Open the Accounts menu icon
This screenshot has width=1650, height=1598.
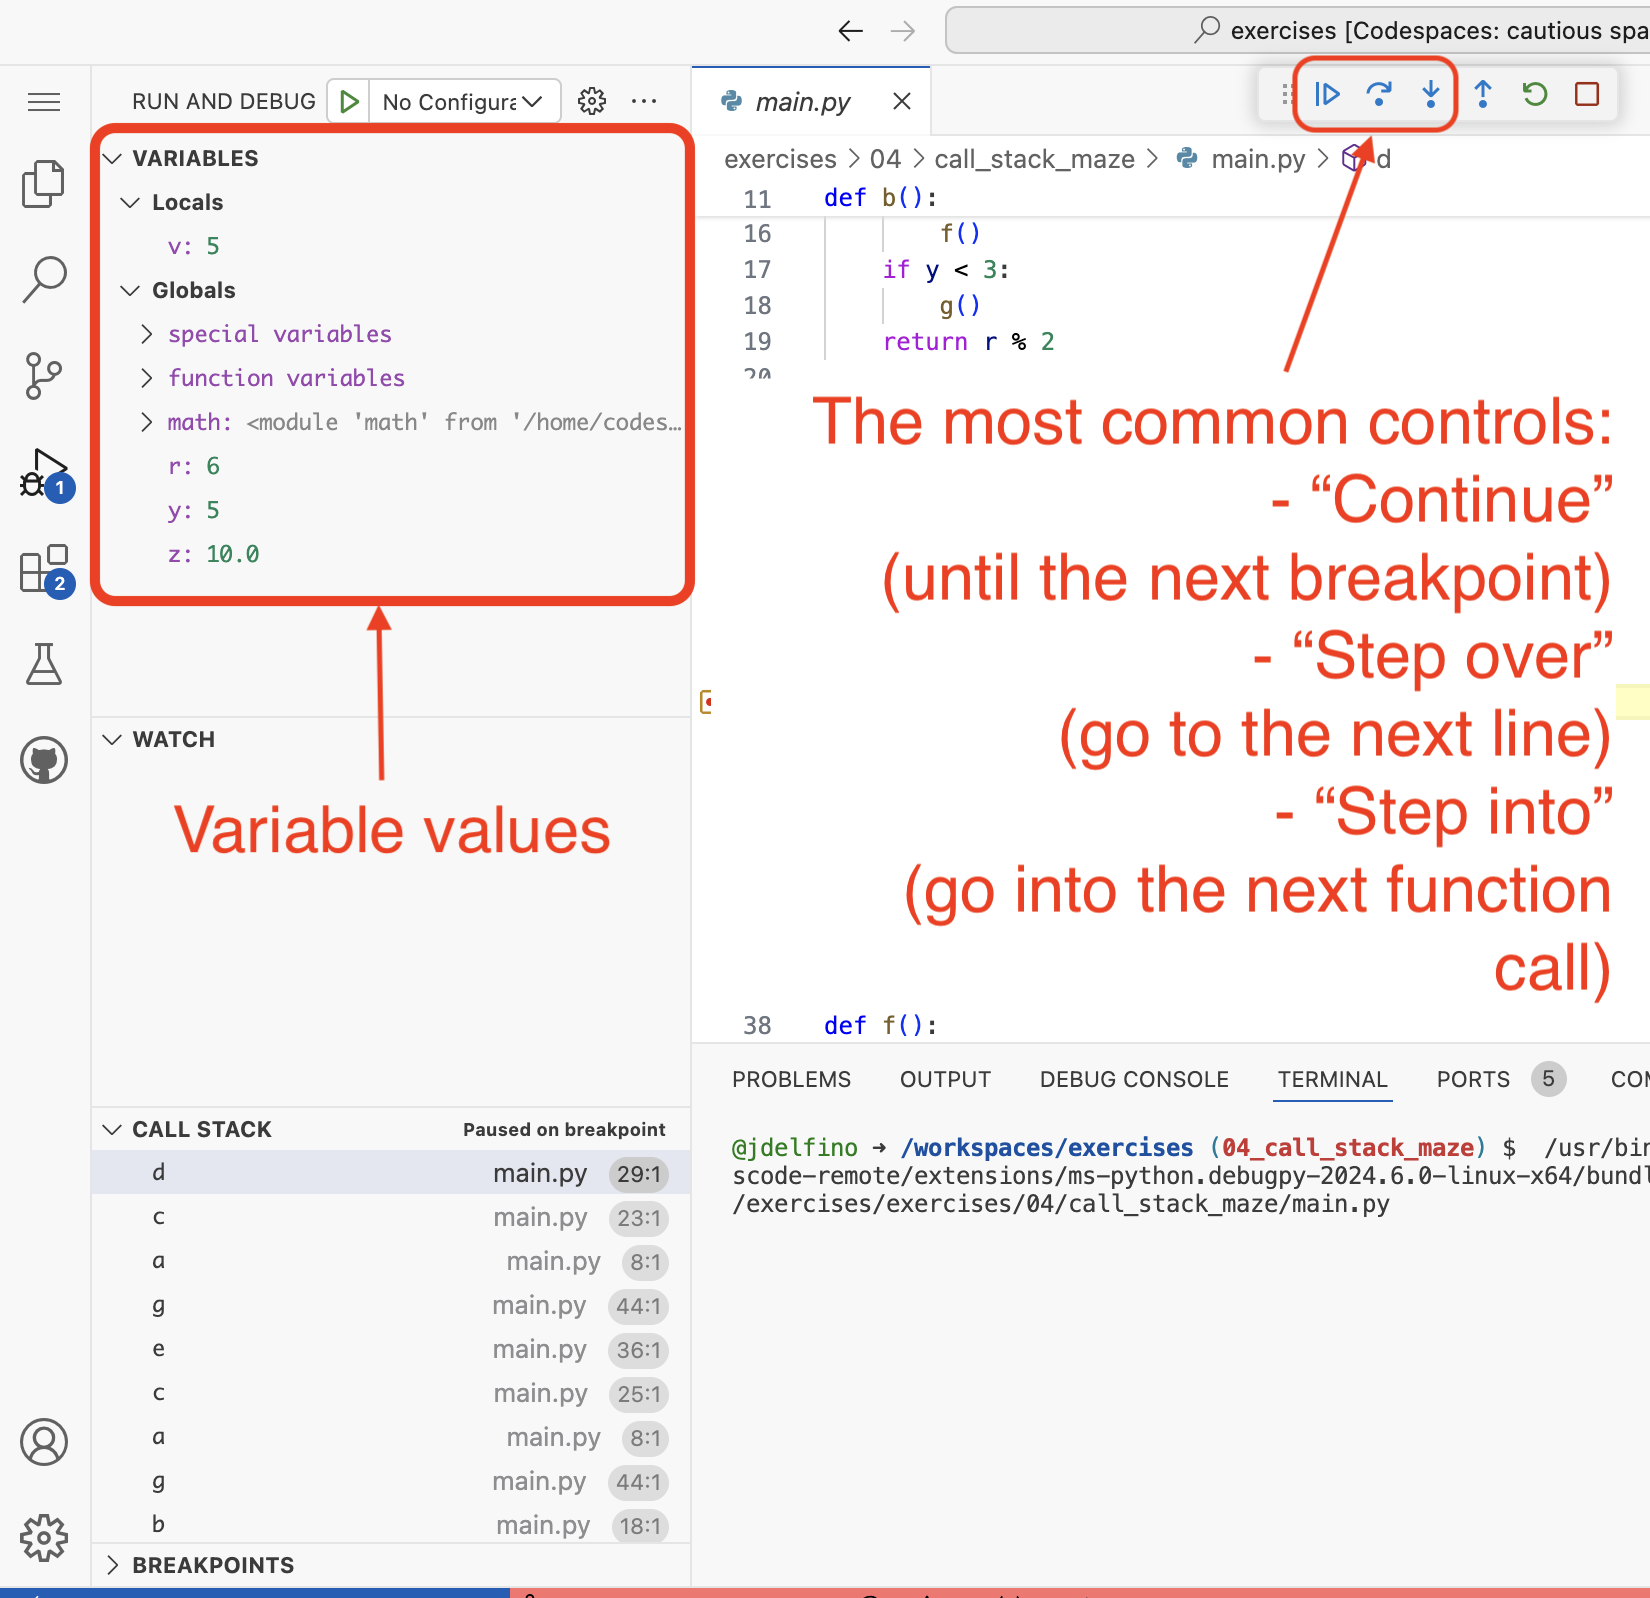[x=44, y=1442]
